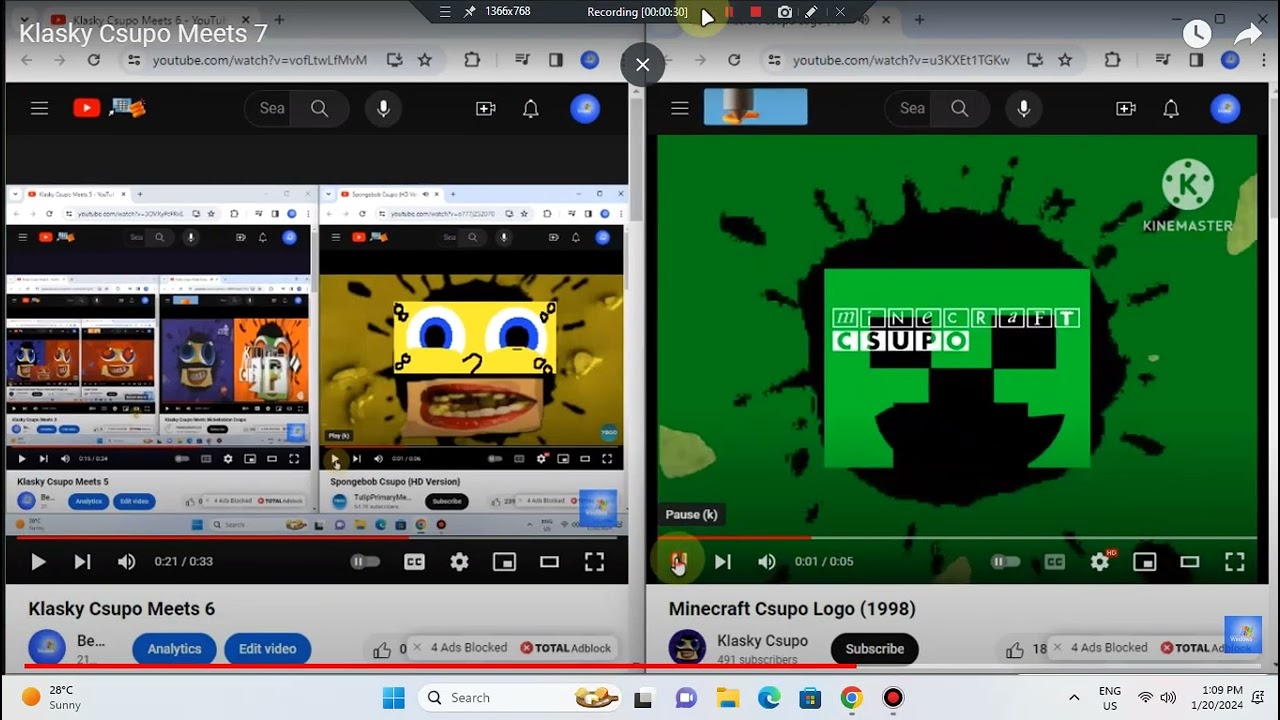1280x720 pixels.
Task: Click the left window's YouTube hamburger menu
Action: coord(39,108)
